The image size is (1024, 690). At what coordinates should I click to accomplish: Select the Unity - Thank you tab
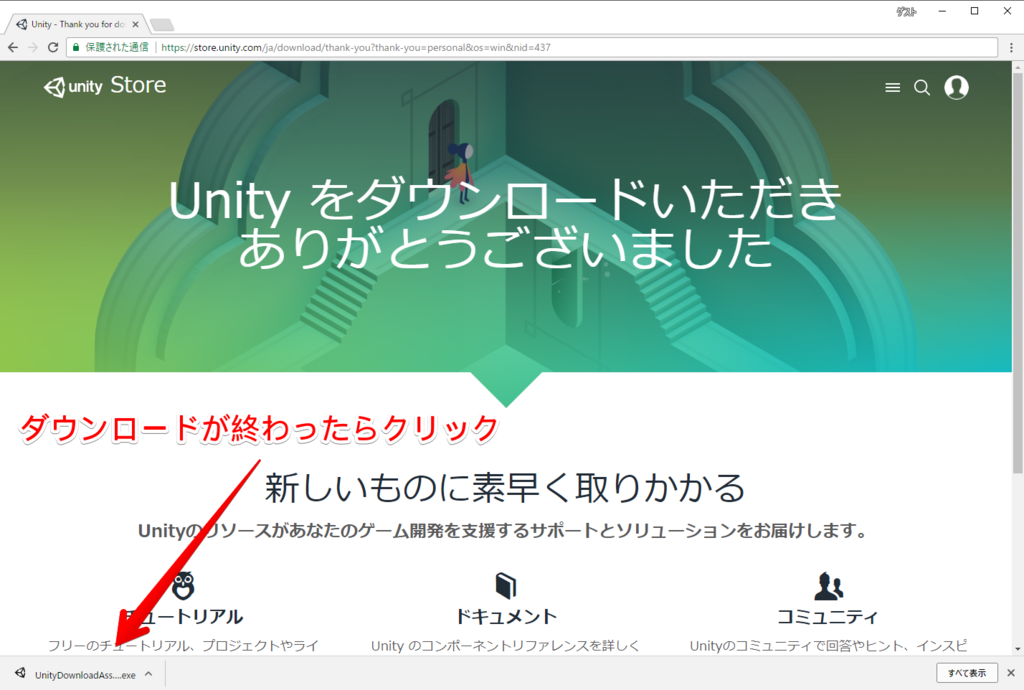pos(77,24)
